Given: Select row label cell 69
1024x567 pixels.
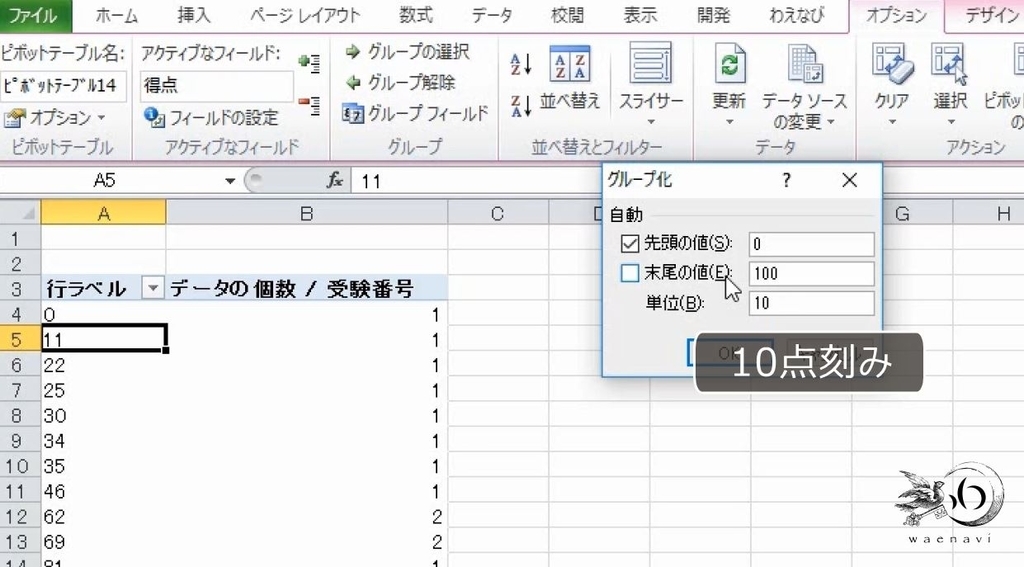Looking at the screenshot, I should point(103,542).
